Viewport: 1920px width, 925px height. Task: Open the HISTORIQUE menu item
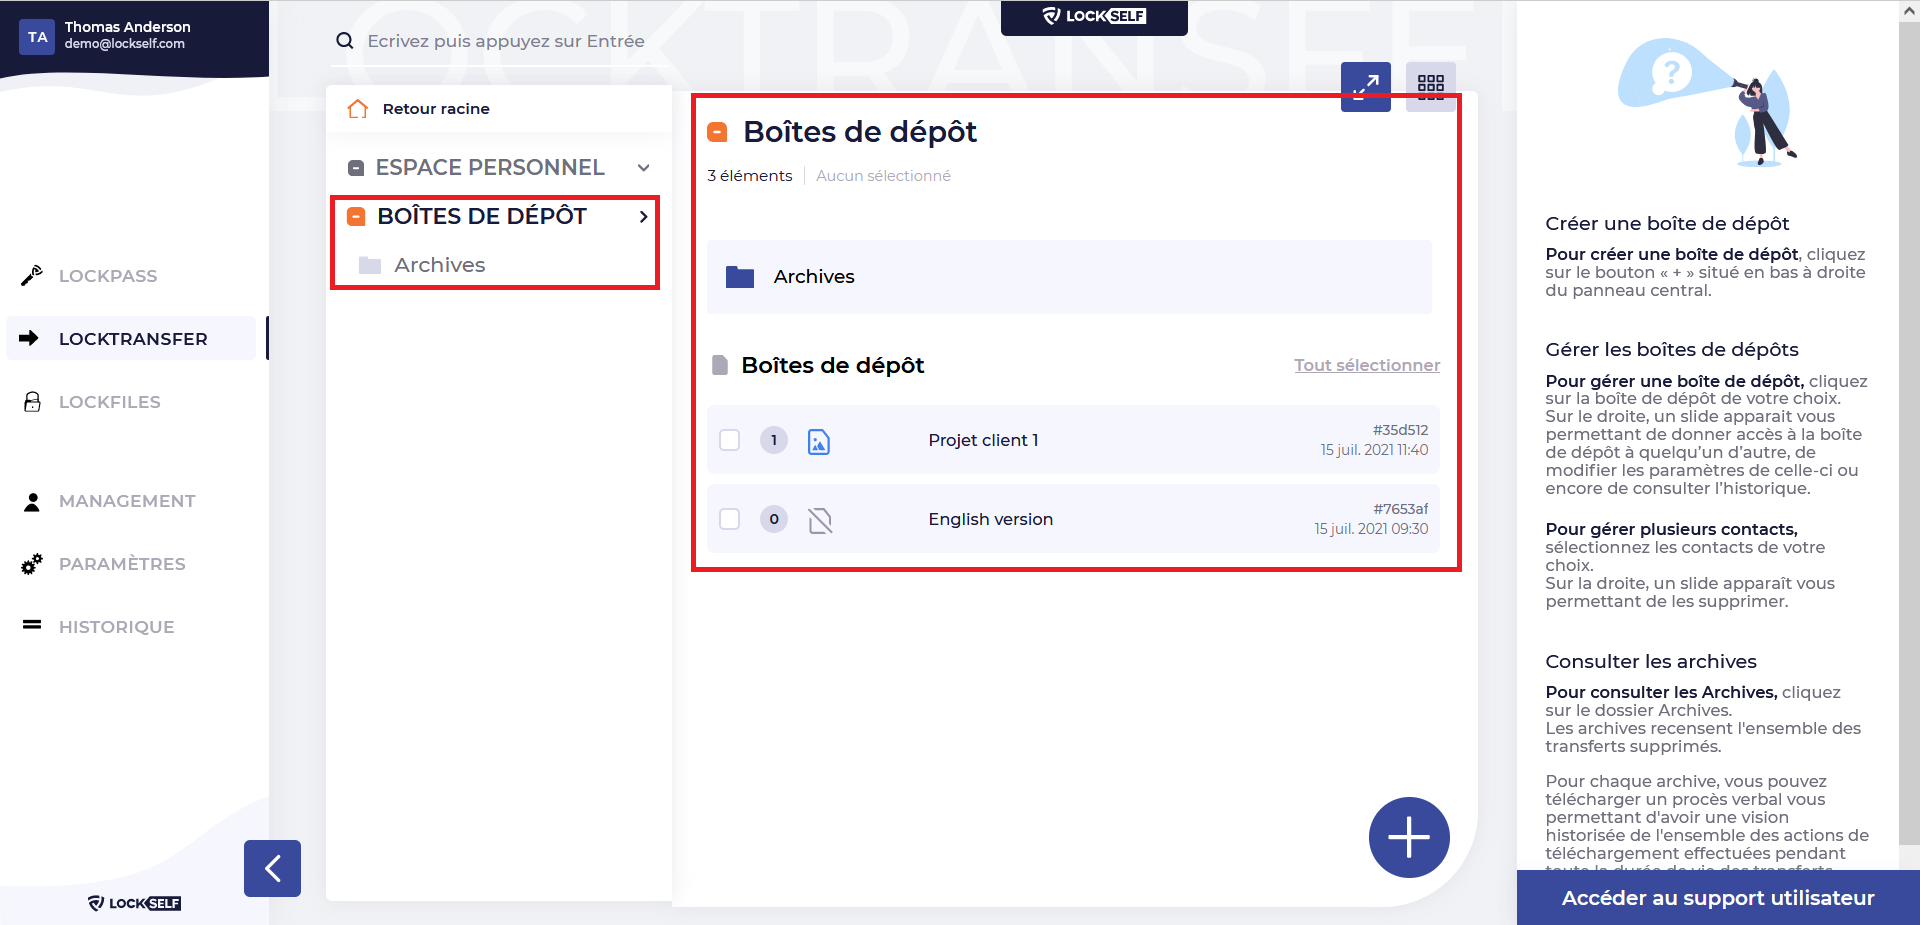(117, 627)
